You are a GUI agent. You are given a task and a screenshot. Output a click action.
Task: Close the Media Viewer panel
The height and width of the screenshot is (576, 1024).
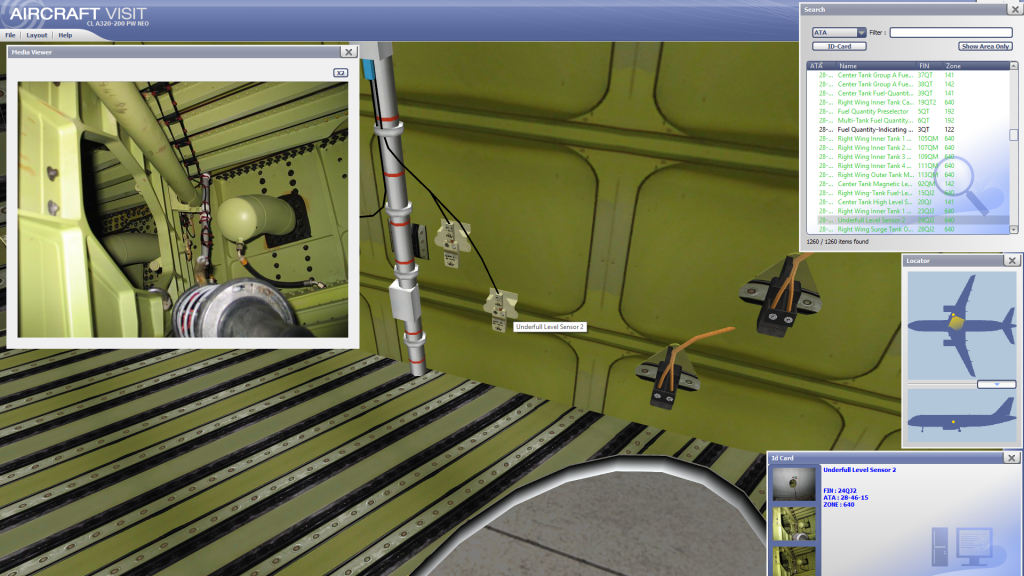(x=349, y=52)
